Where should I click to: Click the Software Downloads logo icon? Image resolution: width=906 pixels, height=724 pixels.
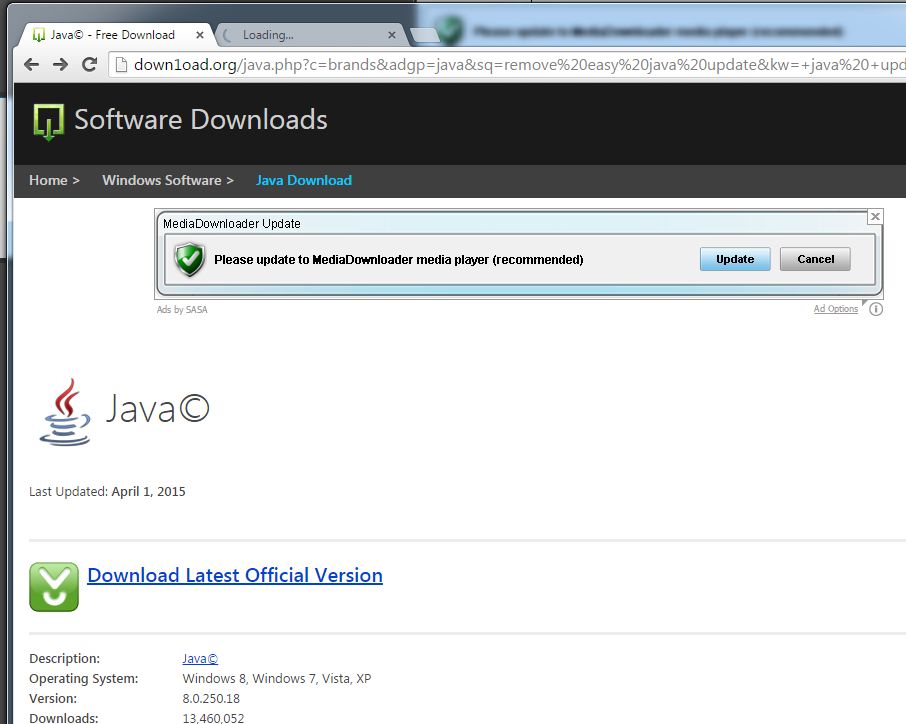point(49,122)
